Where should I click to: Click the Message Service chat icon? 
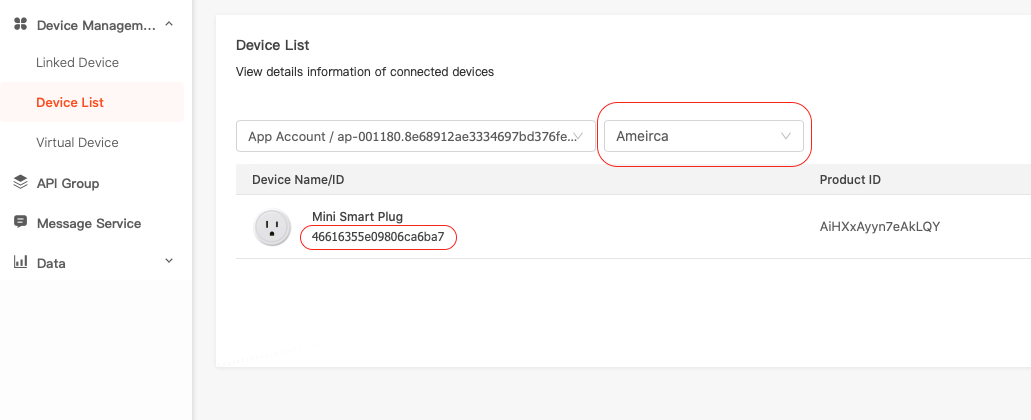[20, 222]
